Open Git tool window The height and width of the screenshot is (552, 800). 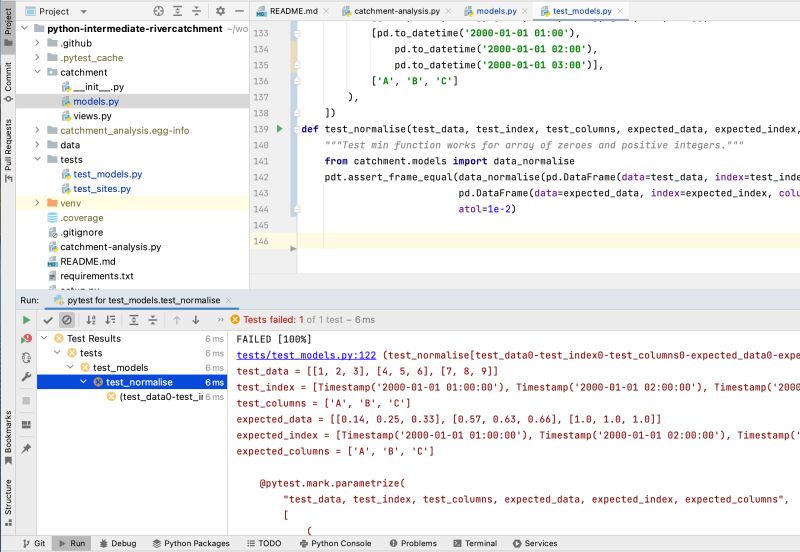pos(34,543)
